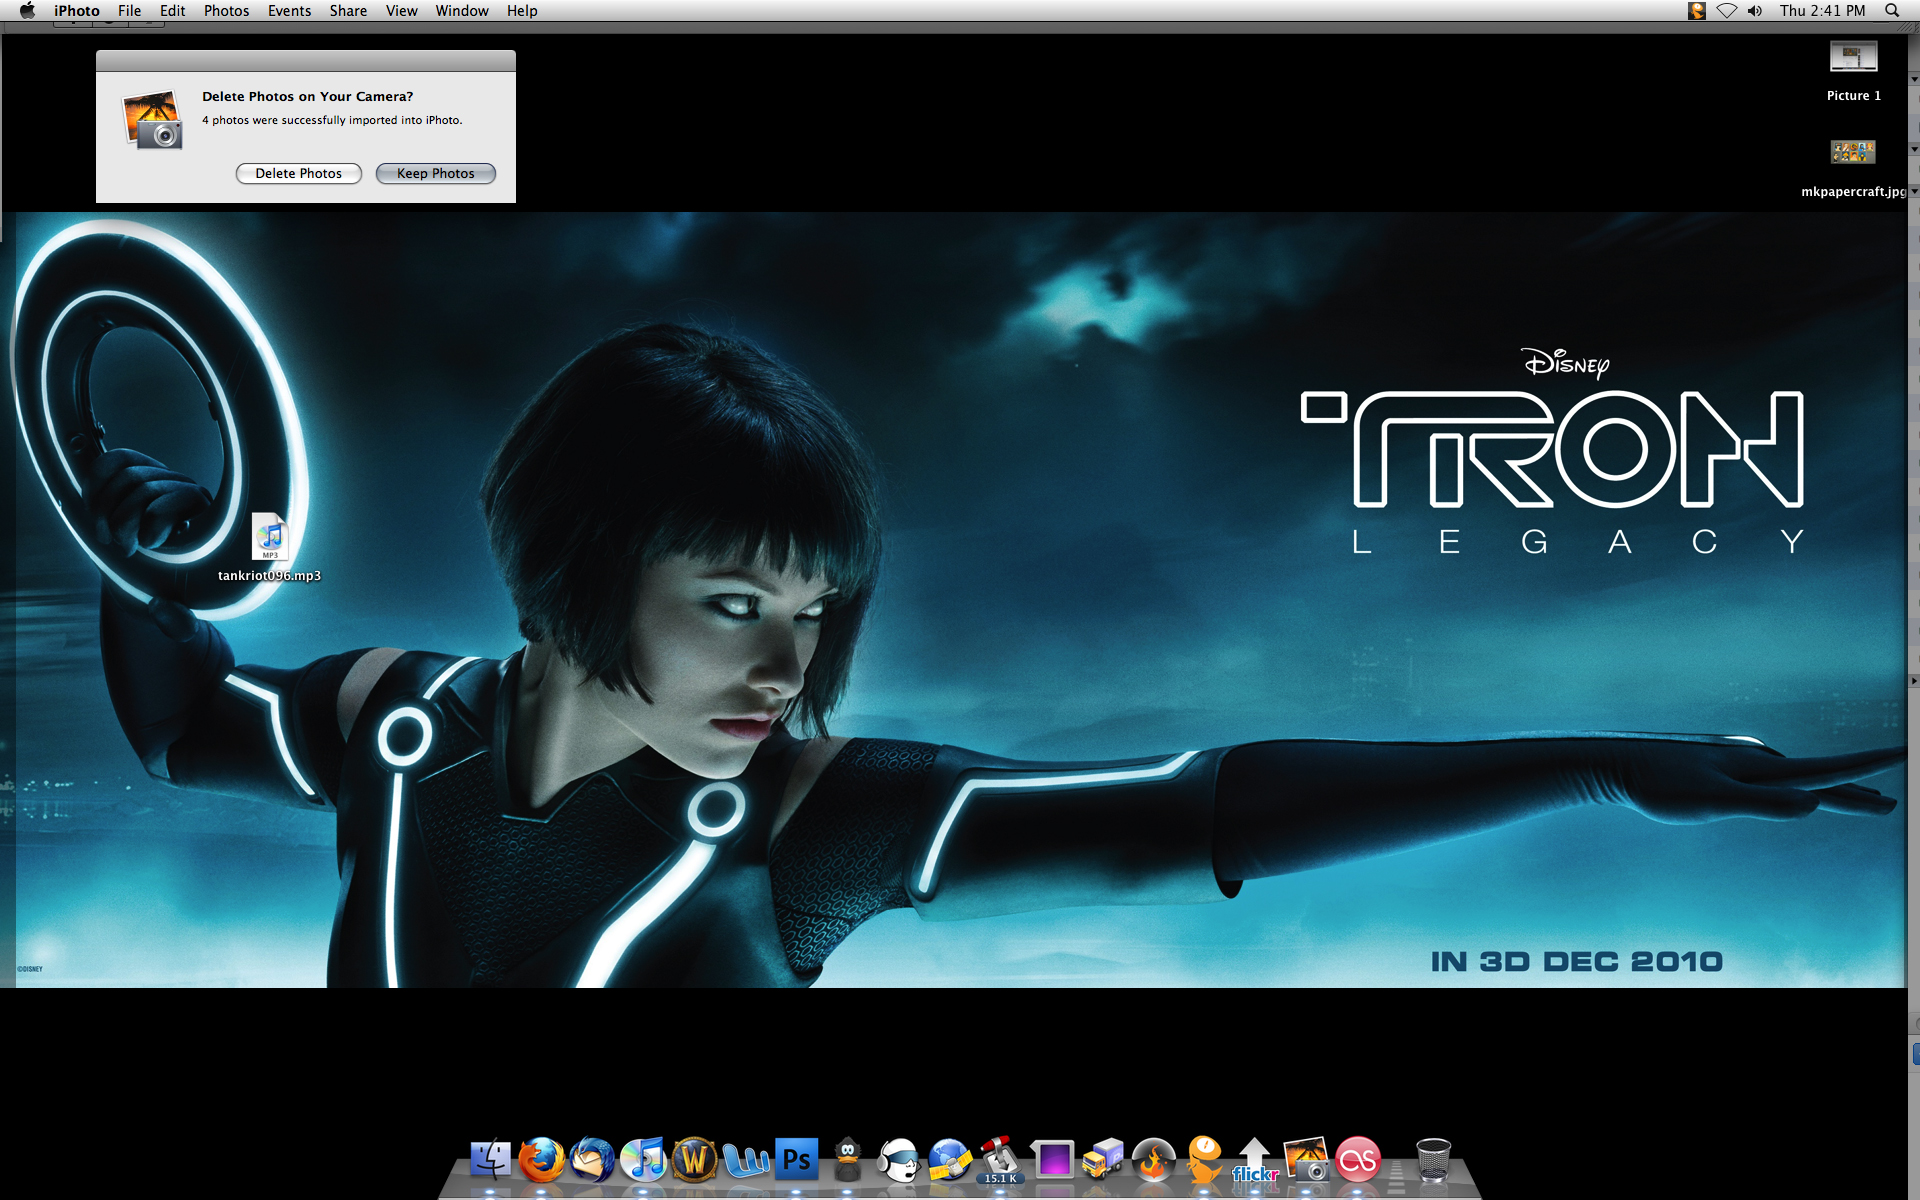Click the Wi-Fi status icon in menu bar
The image size is (1920, 1200).
[x=1727, y=11]
